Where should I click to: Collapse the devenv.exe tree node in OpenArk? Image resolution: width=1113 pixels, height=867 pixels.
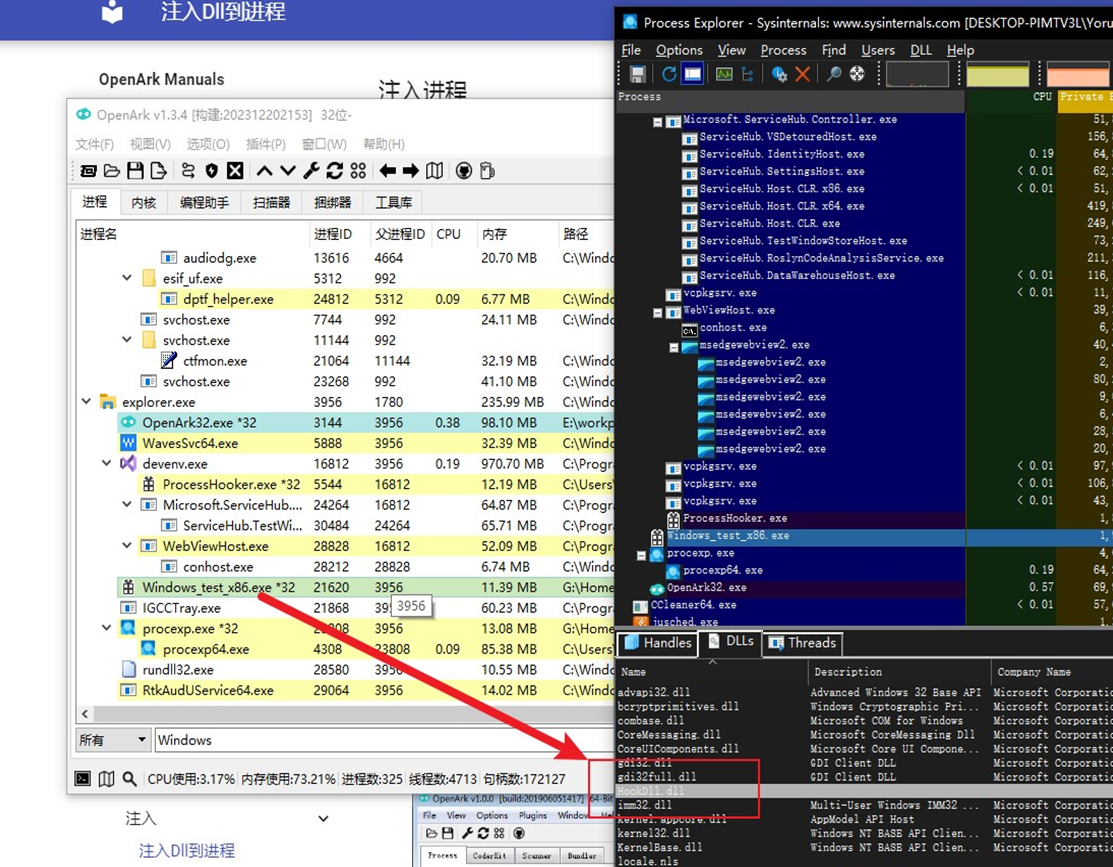coord(106,464)
